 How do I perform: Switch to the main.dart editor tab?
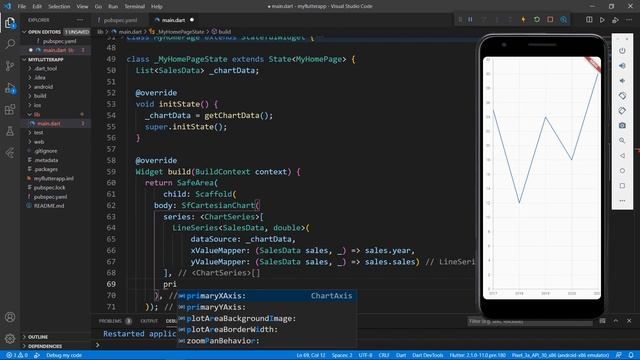[x=173, y=20]
